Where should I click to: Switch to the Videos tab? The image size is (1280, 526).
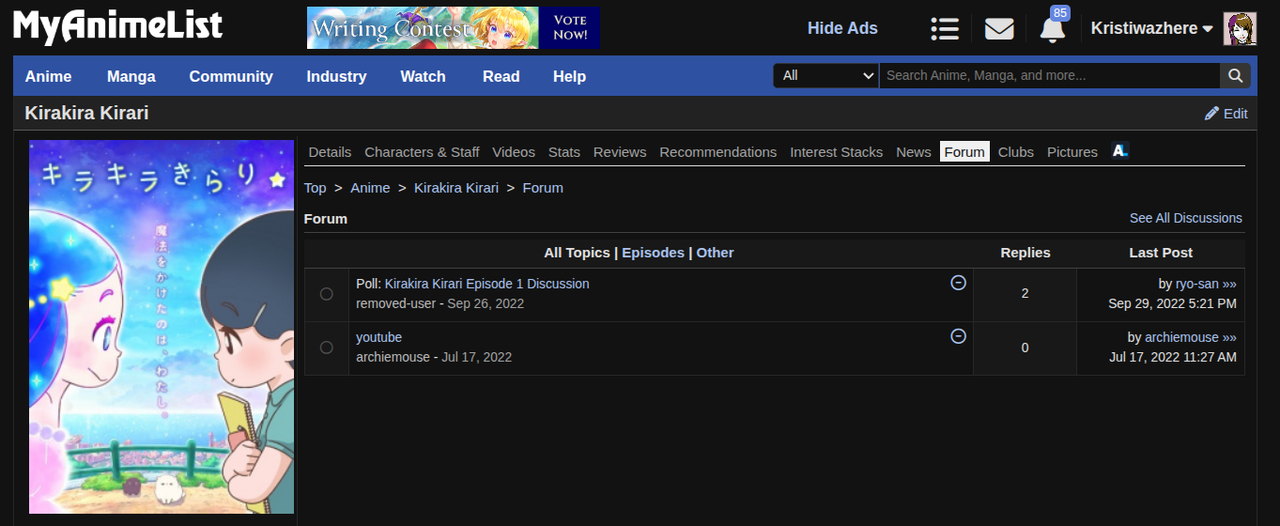(514, 152)
